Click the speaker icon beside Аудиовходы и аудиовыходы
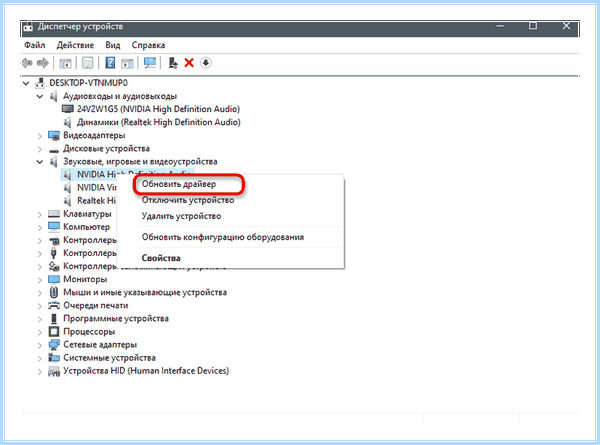600x445 pixels. pyautogui.click(x=54, y=96)
